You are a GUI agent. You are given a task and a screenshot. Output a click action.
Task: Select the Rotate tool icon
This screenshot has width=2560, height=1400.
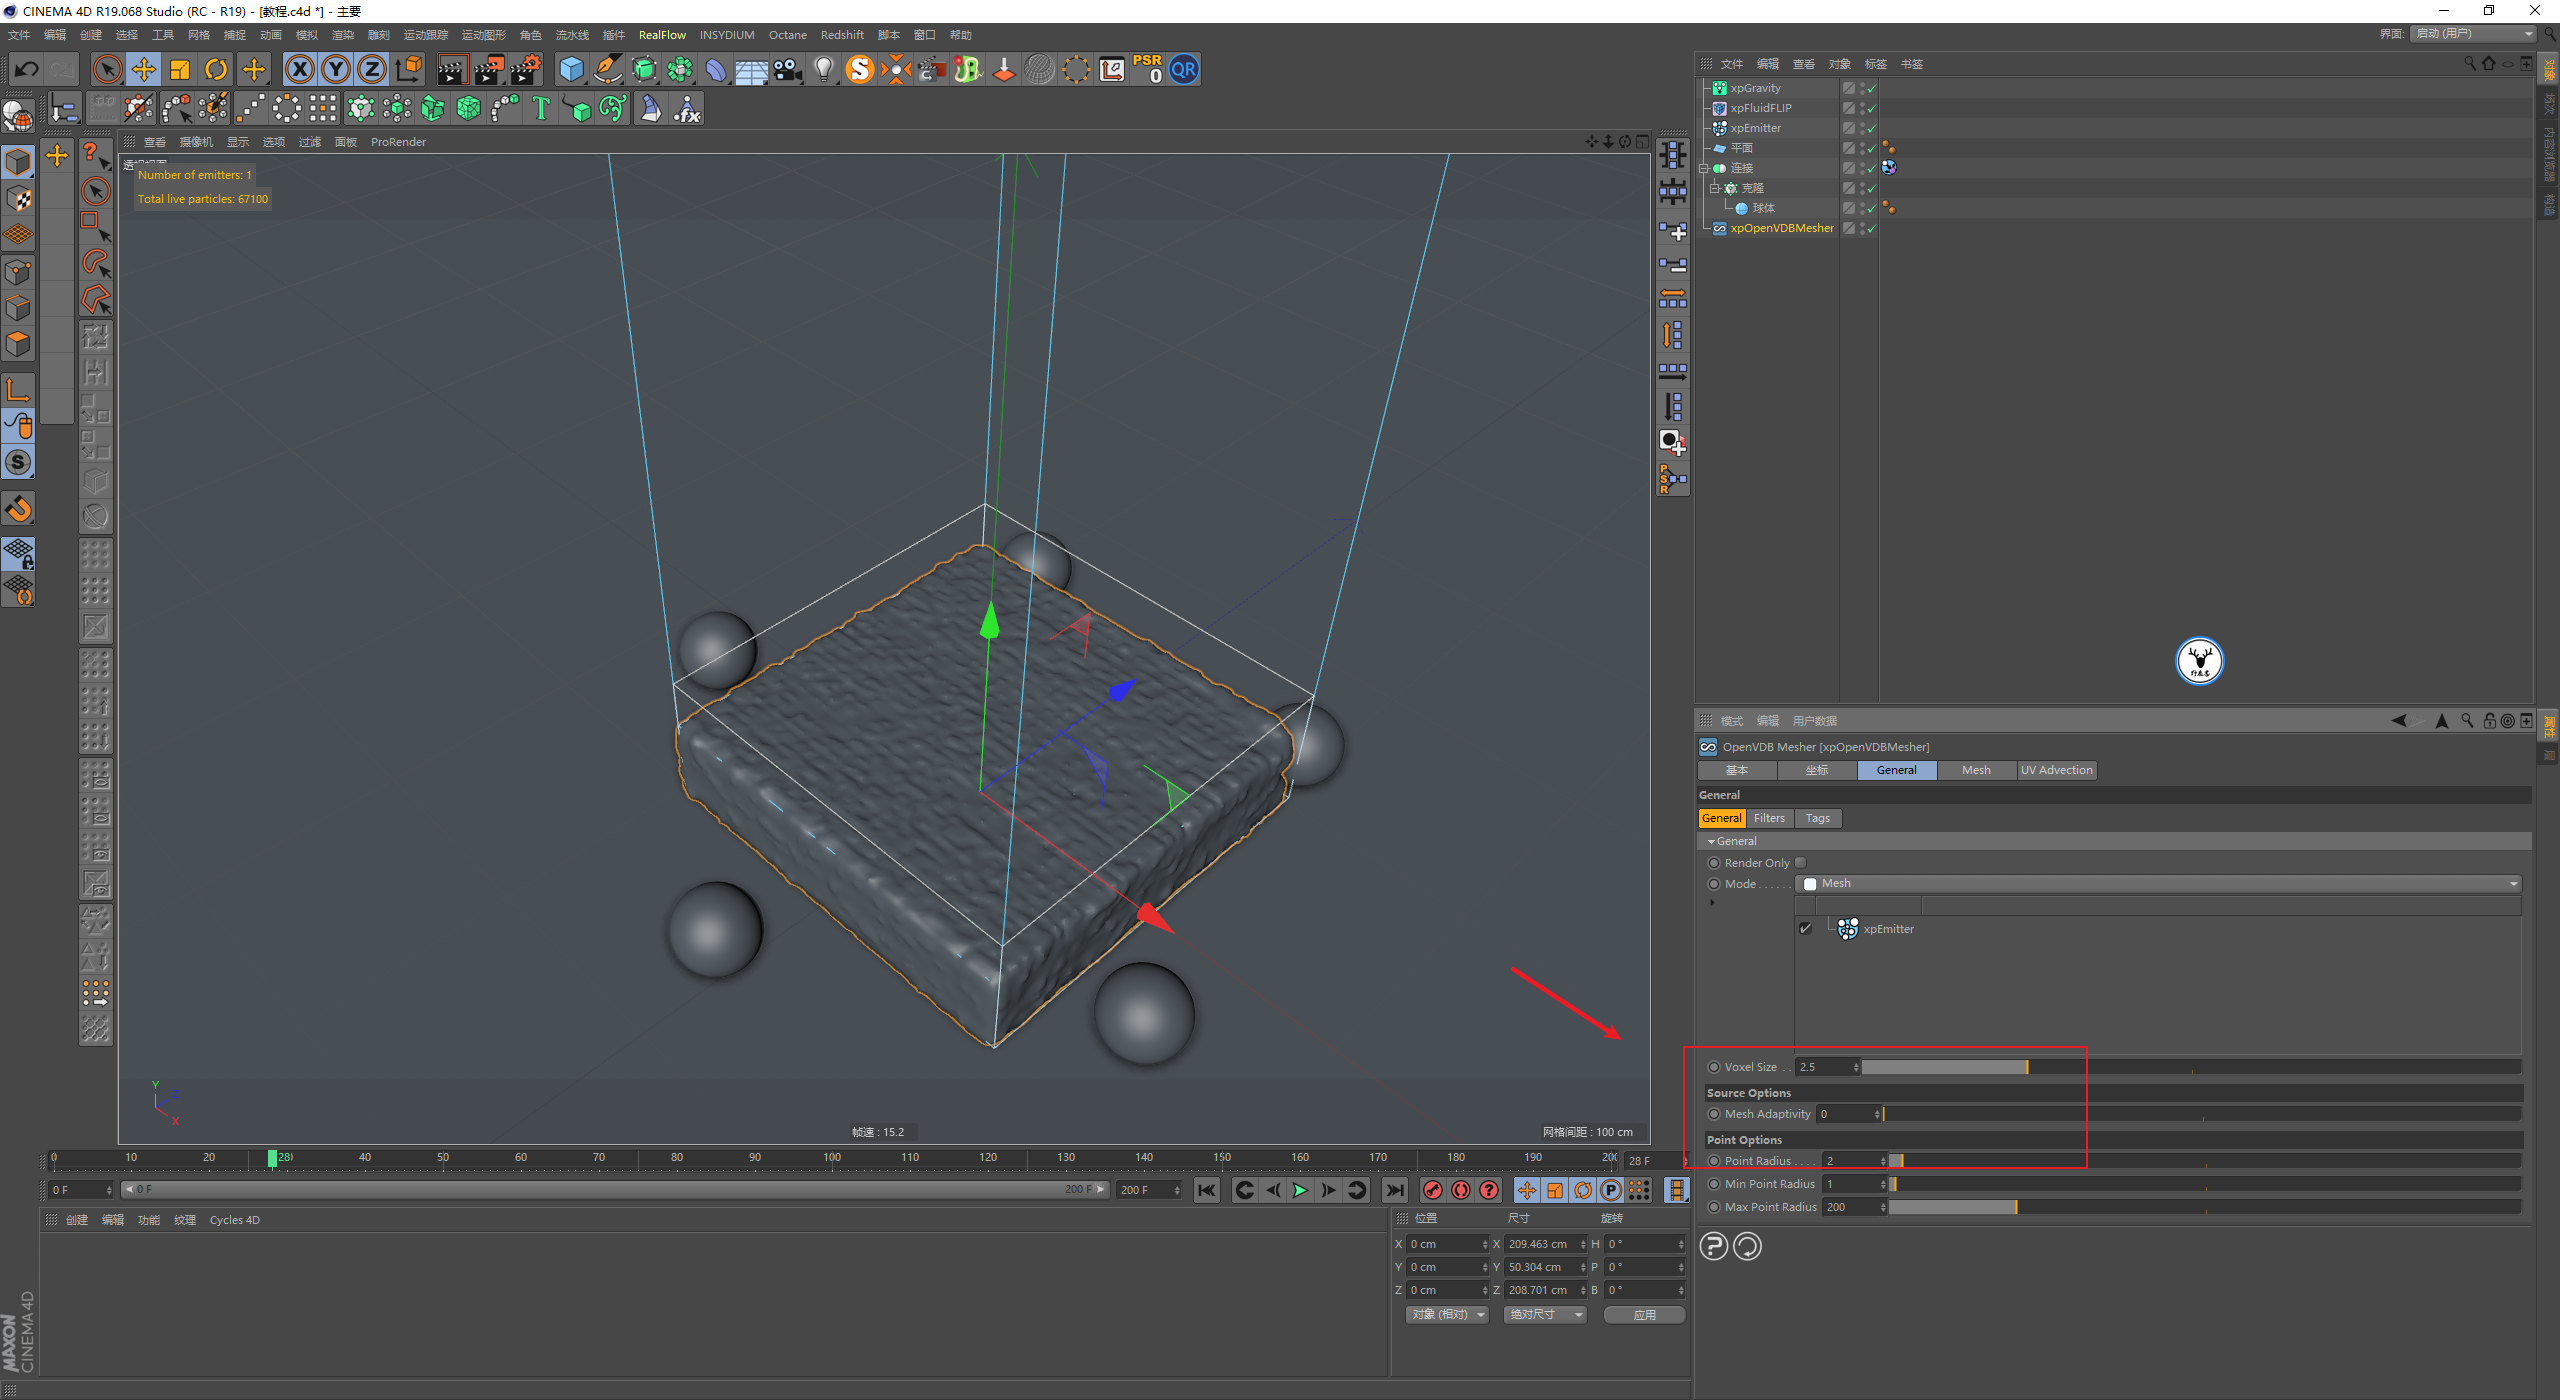click(x=216, y=69)
